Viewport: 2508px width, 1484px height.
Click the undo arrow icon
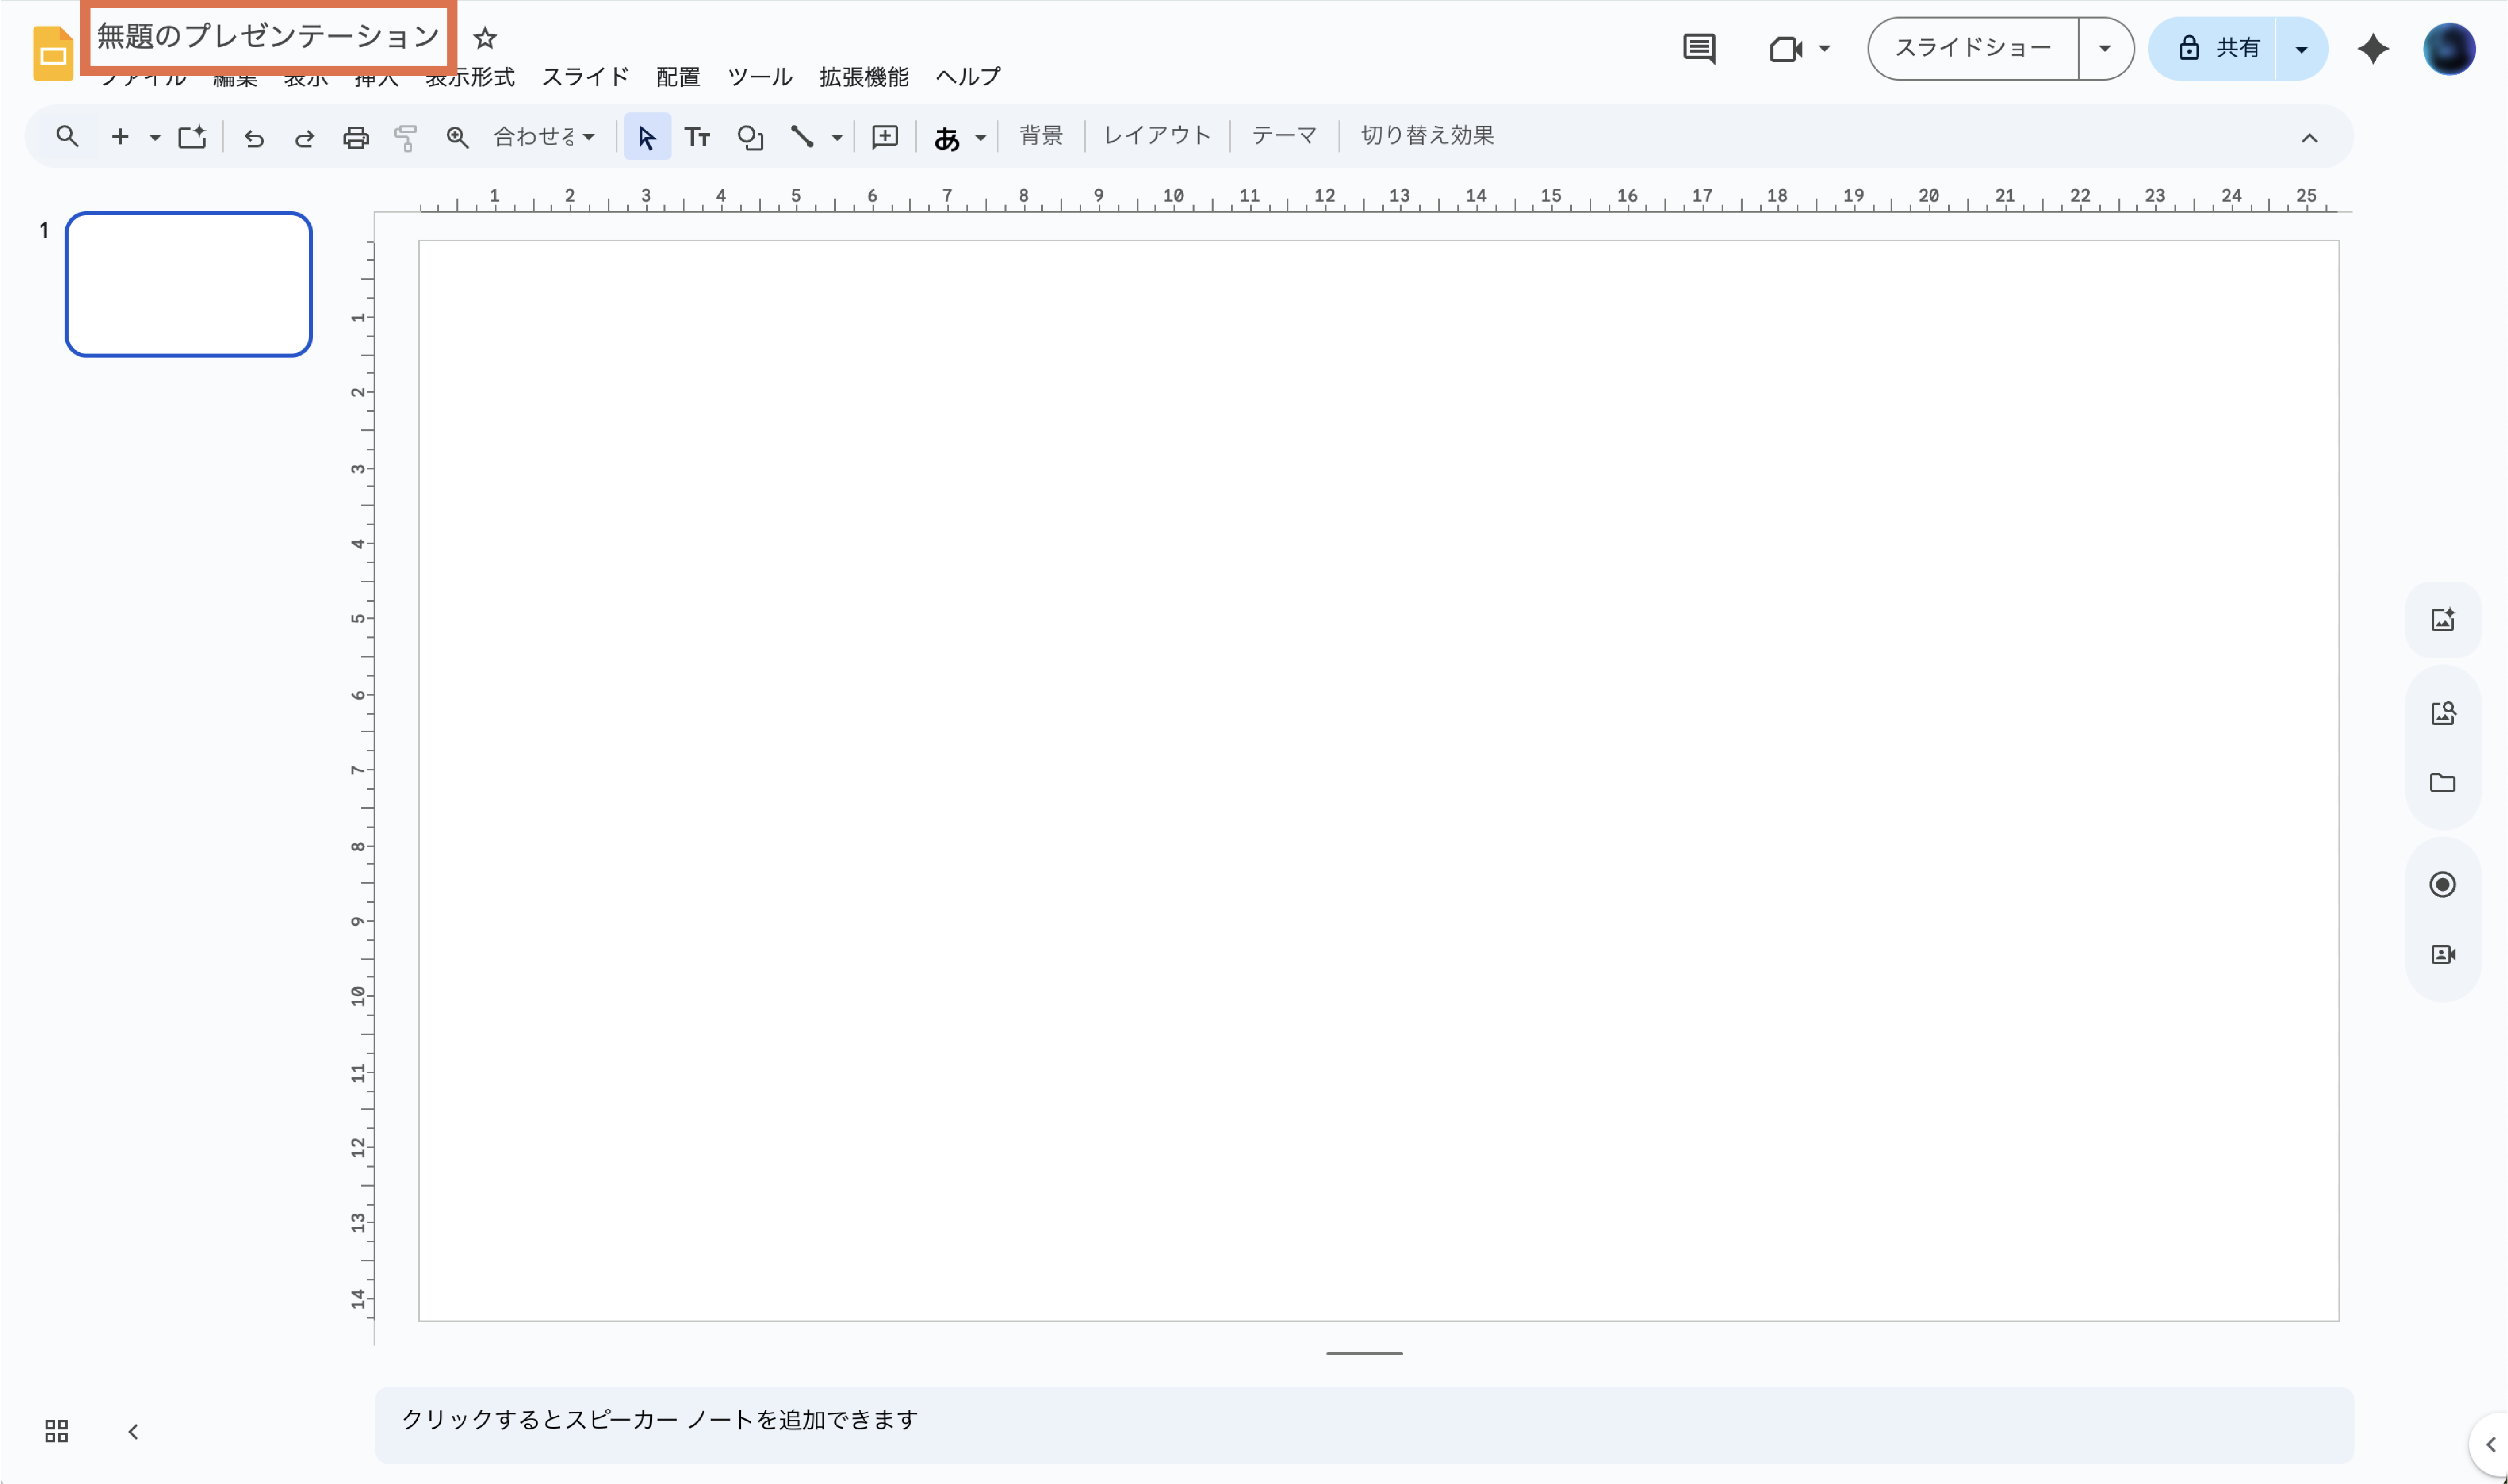click(254, 137)
